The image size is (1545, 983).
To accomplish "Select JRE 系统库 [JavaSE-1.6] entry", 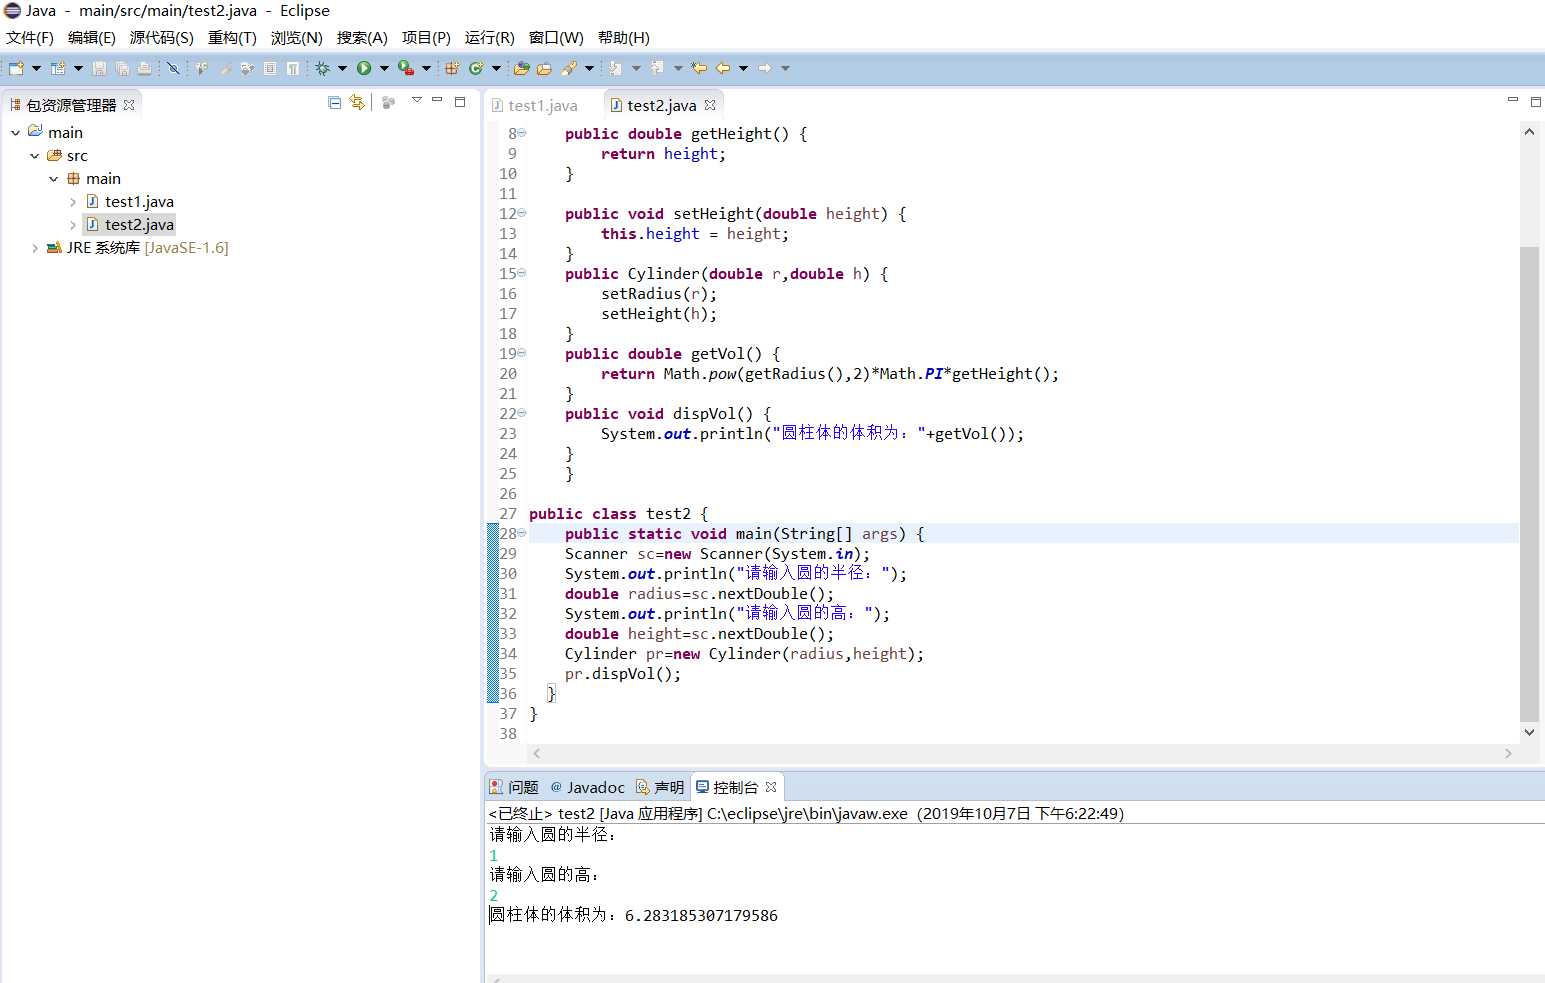I will (x=138, y=247).
